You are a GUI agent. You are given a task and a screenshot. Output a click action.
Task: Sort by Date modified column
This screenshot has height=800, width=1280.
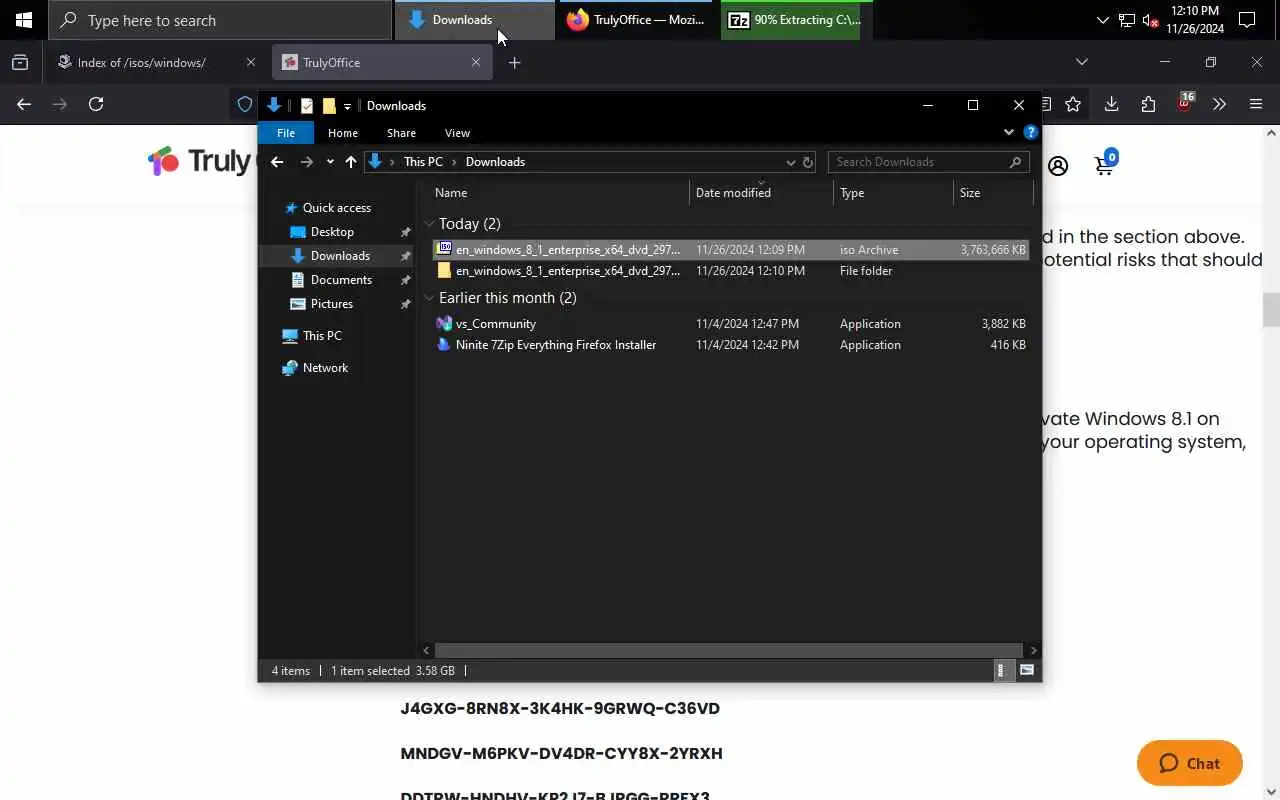pyautogui.click(x=761, y=193)
